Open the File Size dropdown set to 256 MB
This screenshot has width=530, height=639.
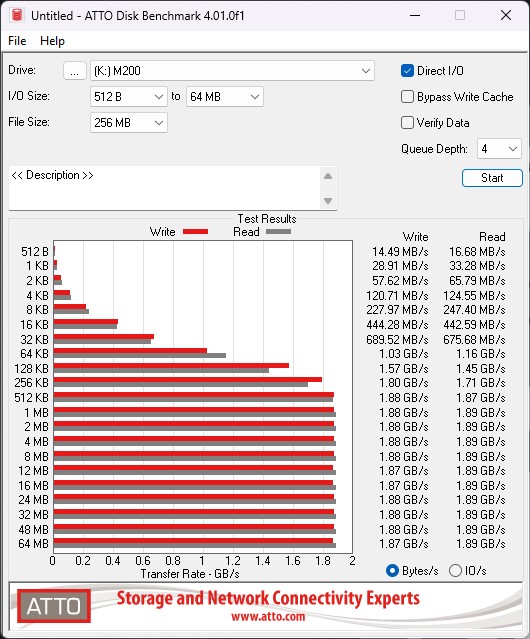(129, 123)
